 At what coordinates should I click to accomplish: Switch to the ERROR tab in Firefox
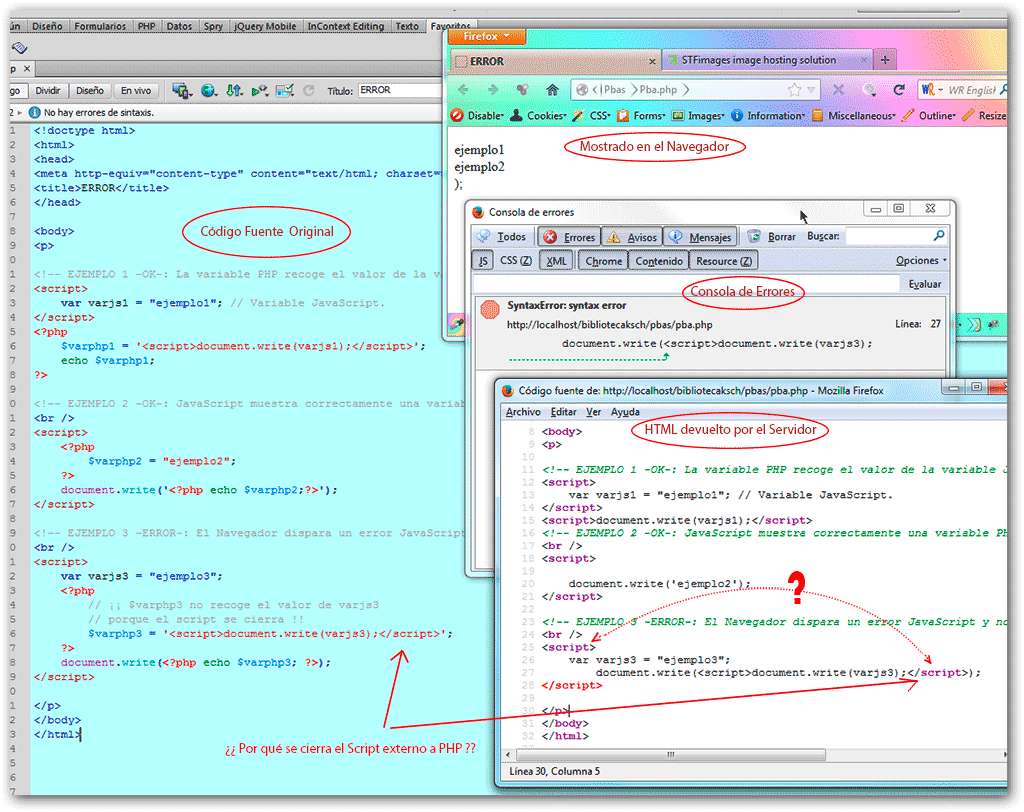click(555, 61)
